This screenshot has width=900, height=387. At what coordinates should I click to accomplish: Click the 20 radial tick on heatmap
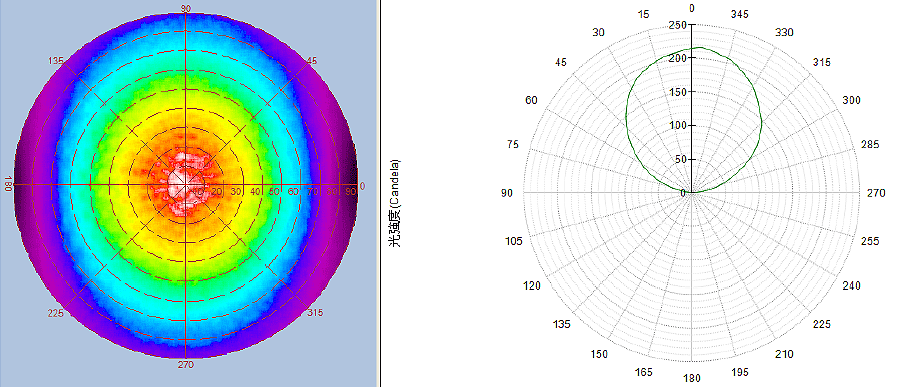(217, 191)
